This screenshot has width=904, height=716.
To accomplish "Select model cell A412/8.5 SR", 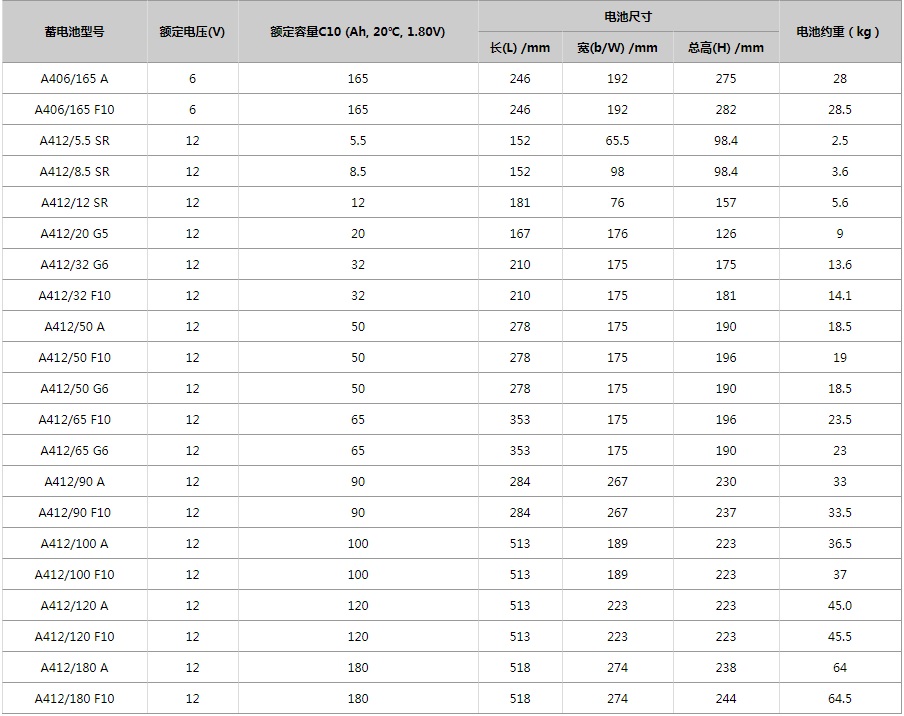I will pos(74,172).
